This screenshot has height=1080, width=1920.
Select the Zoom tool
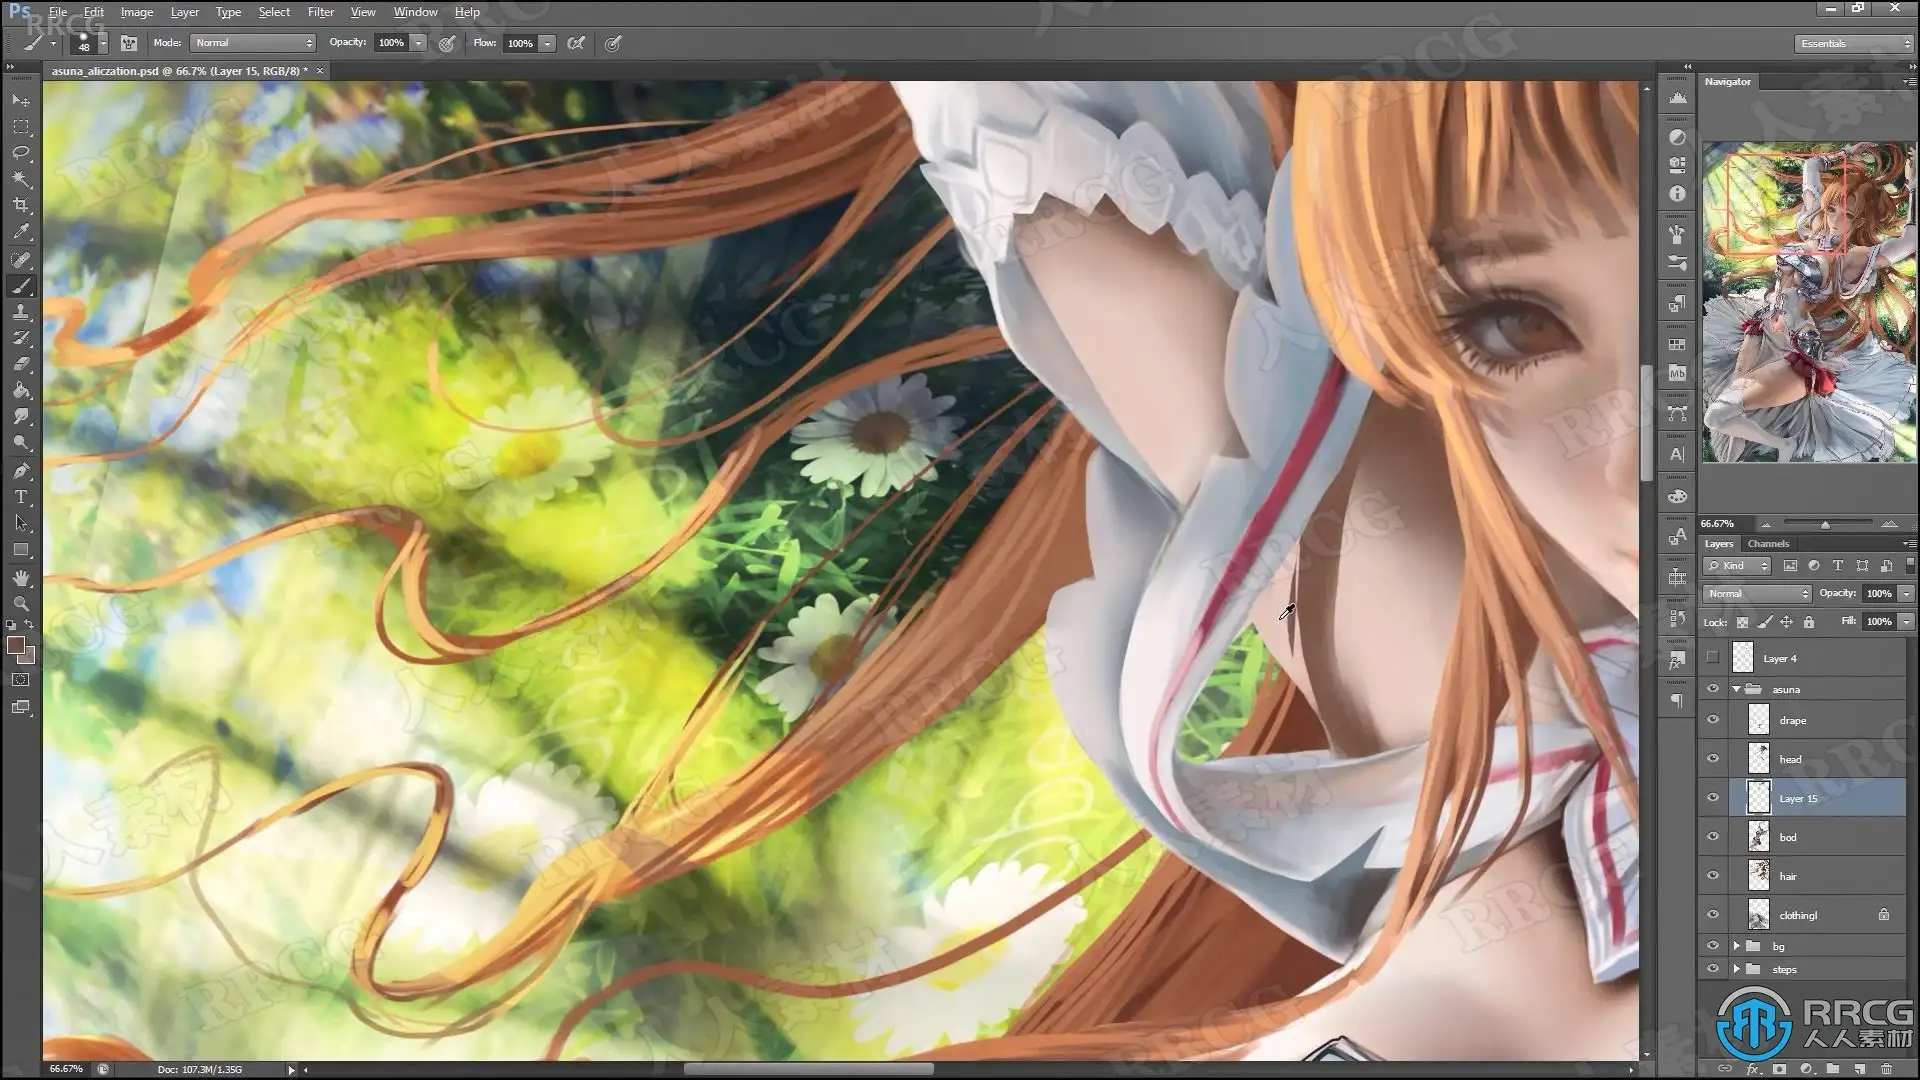pyautogui.click(x=21, y=604)
